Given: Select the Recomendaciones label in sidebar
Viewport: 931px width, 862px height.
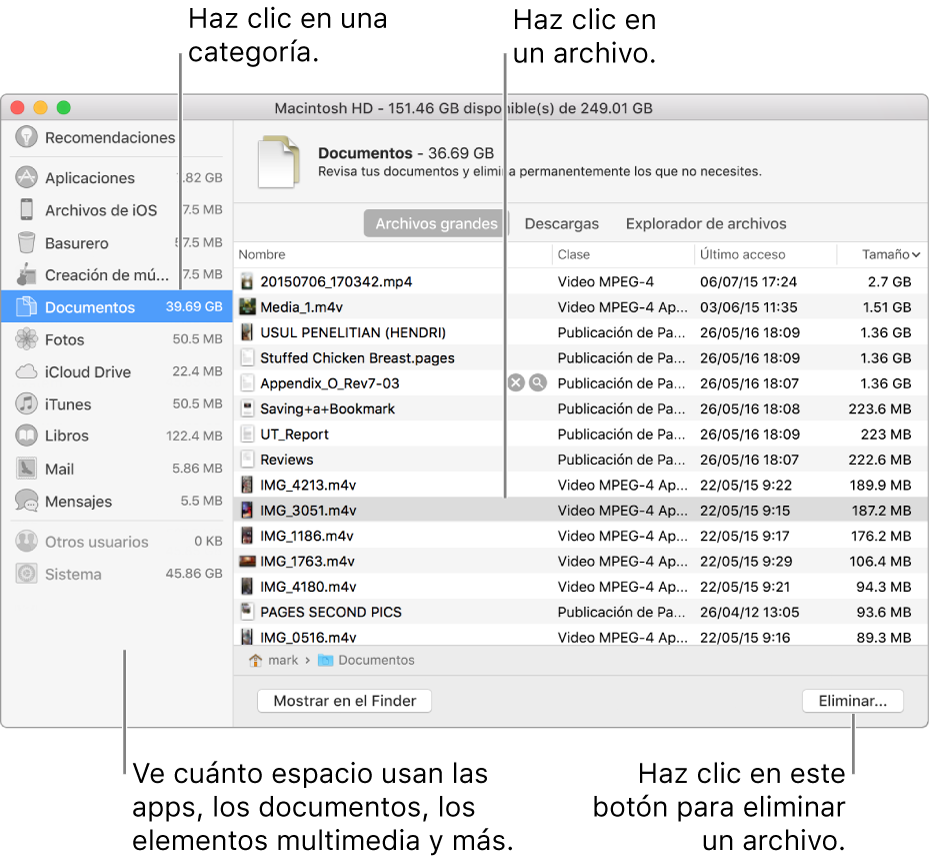Looking at the screenshot, I should (110, 137).
